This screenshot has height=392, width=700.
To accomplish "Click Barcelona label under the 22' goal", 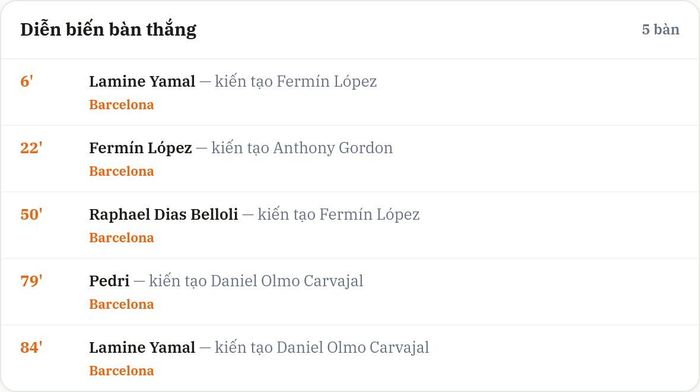I will (x=121, y=171).
